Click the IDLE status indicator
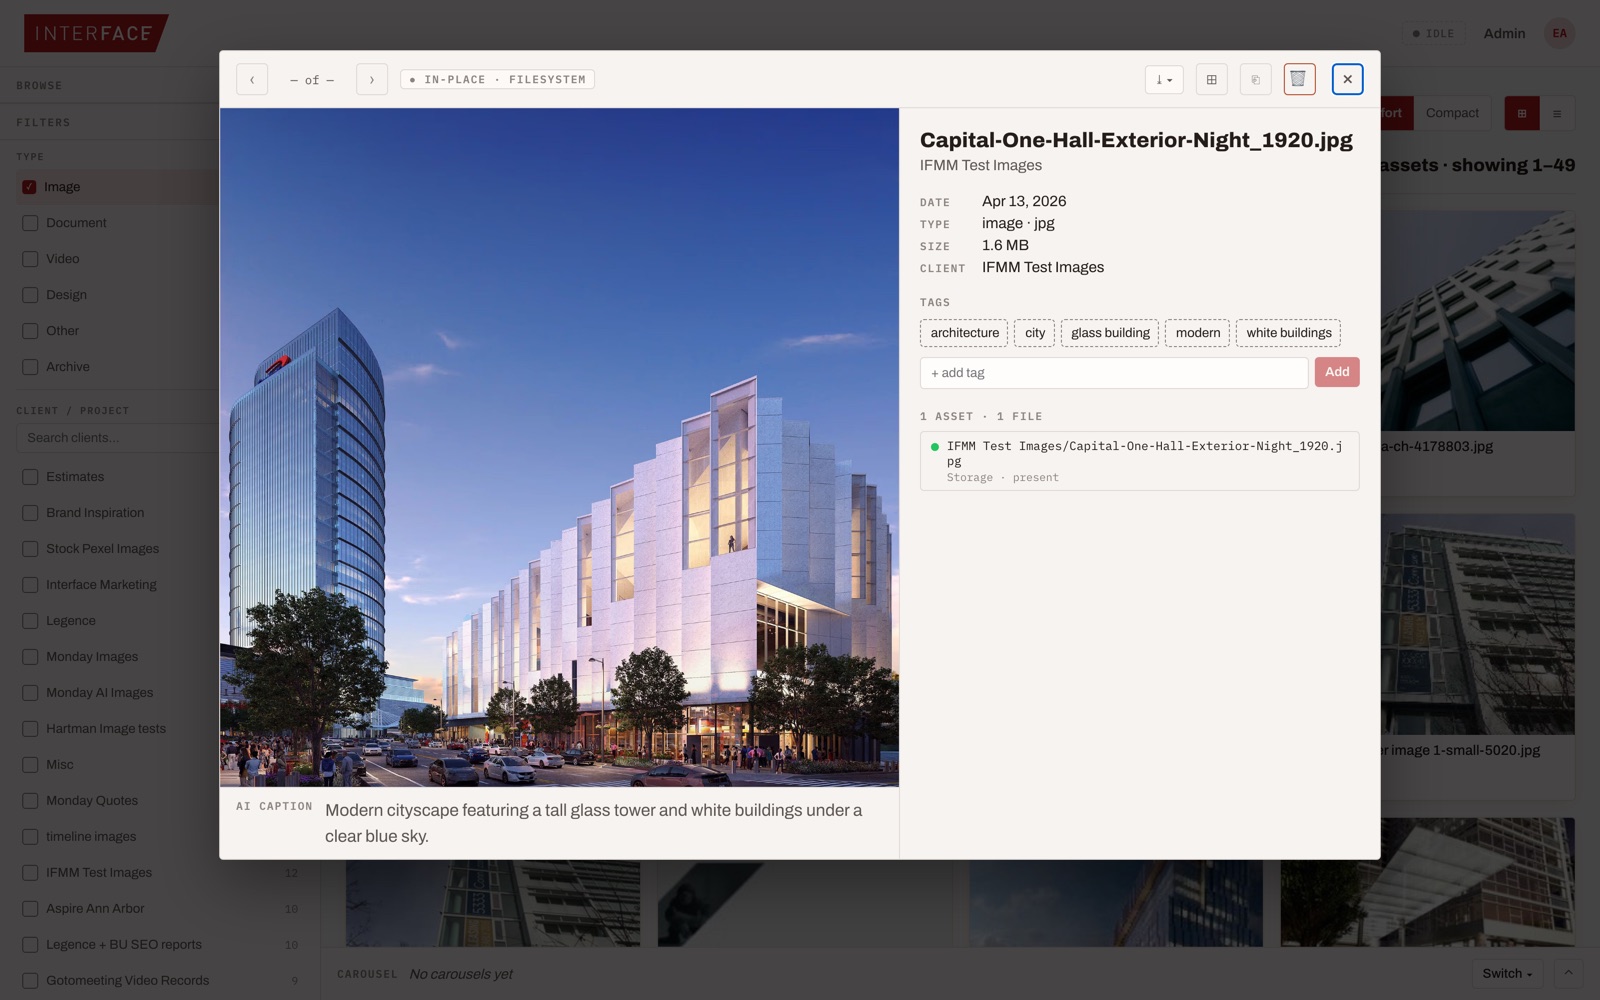The width and height of the screenshot is (1600, 1000). point(1433,33)
